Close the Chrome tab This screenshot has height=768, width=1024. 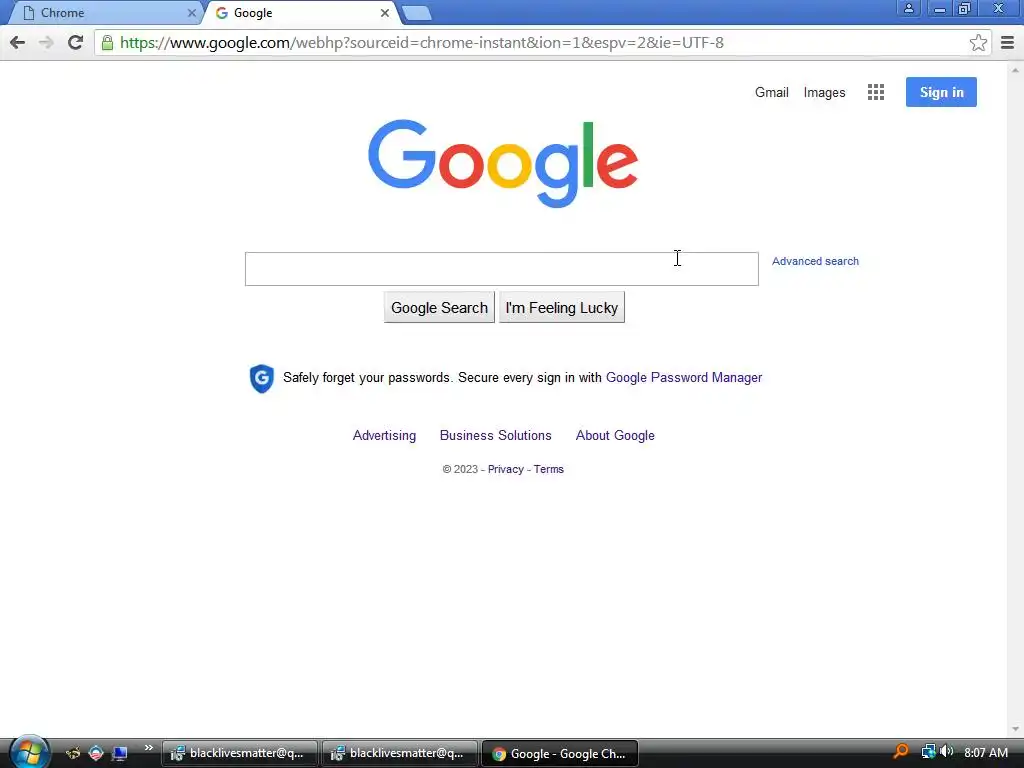click(191, 13)
